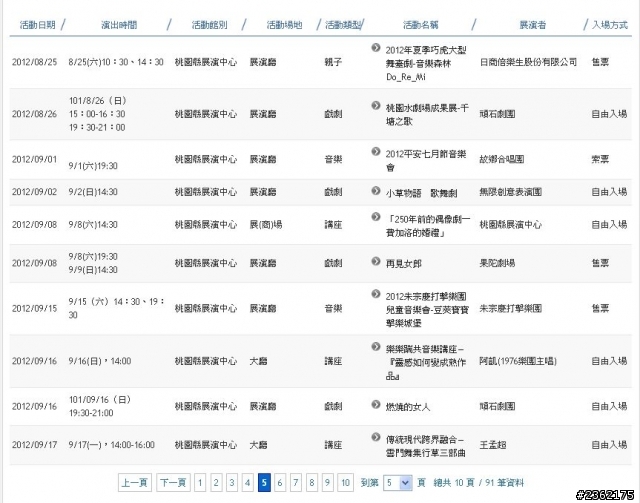640x503 pixels.
Task: Open event 2012朱宗慶打擊樂團兒童音樂會
Action: click(x=427, y=309)
